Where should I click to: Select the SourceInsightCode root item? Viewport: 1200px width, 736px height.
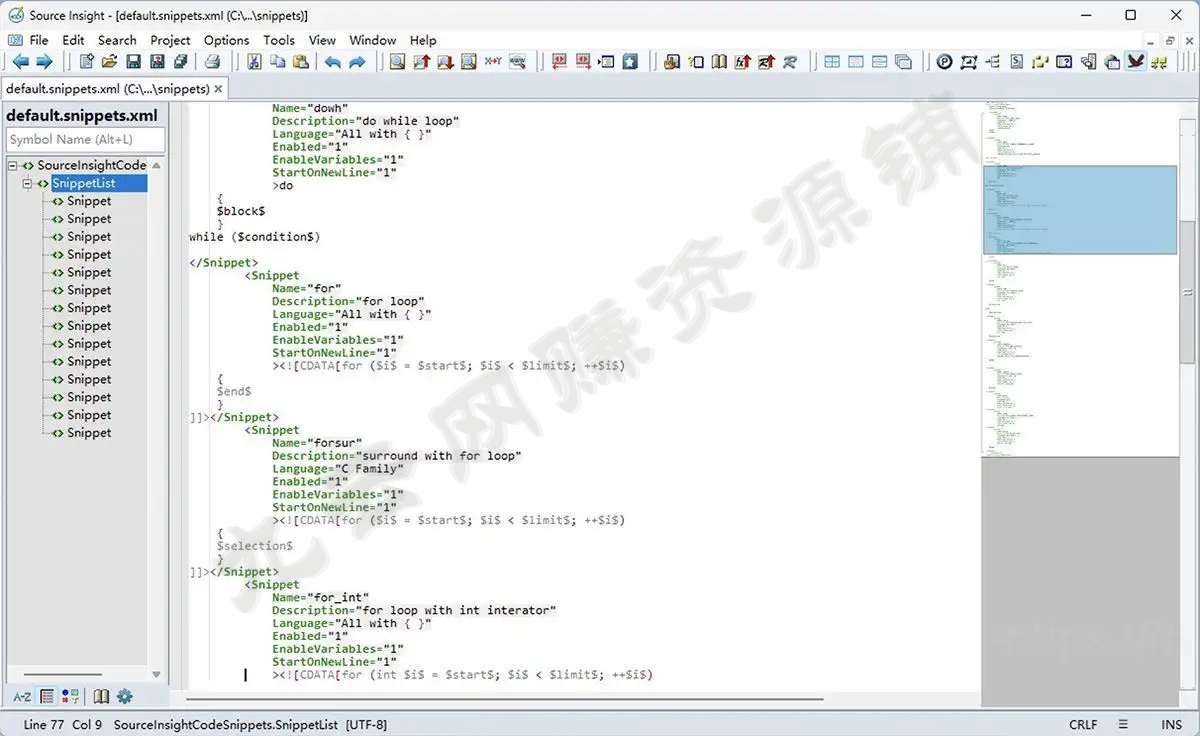[x=92, y=166]
